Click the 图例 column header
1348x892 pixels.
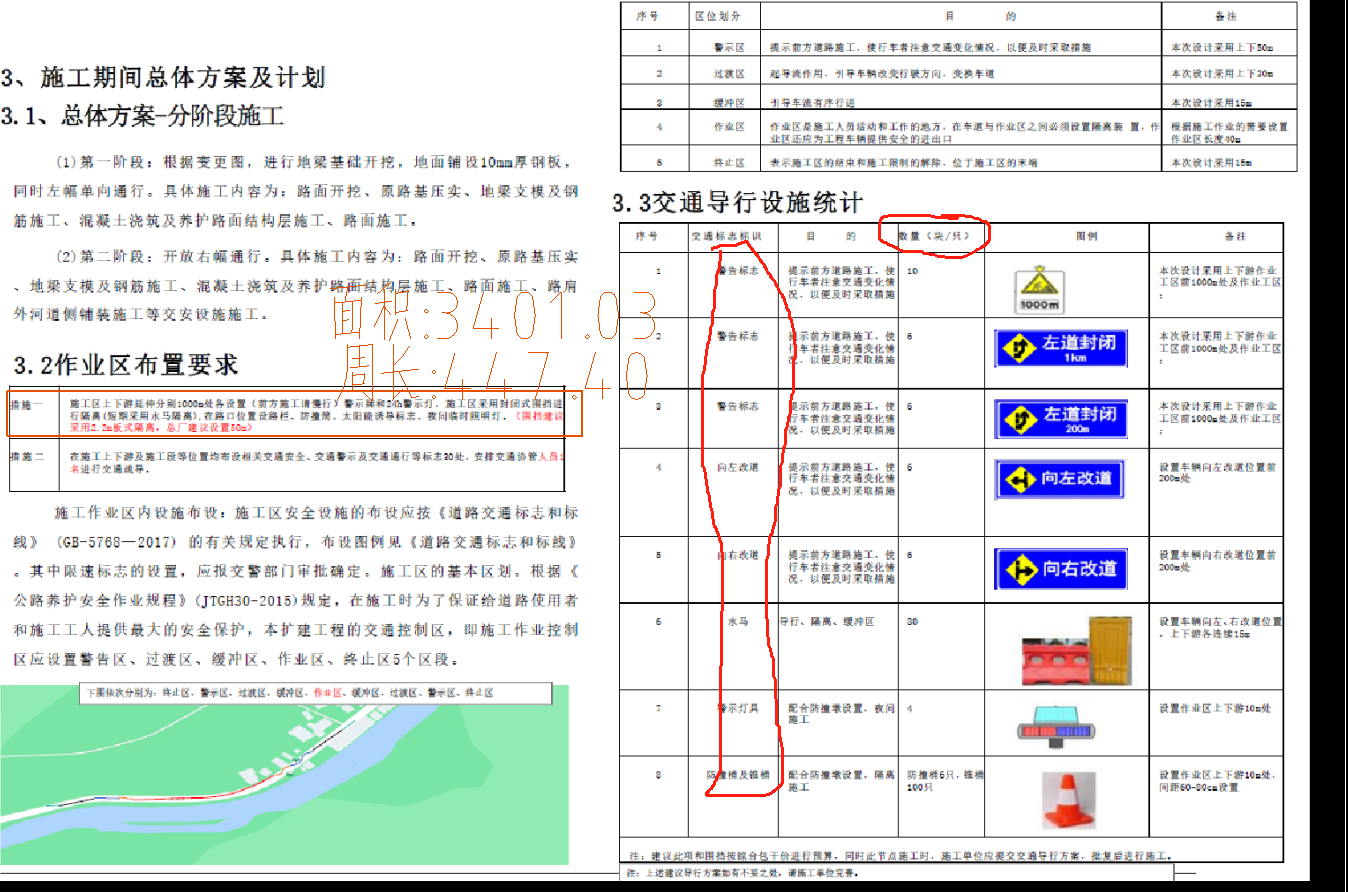tap(1087, 237)
